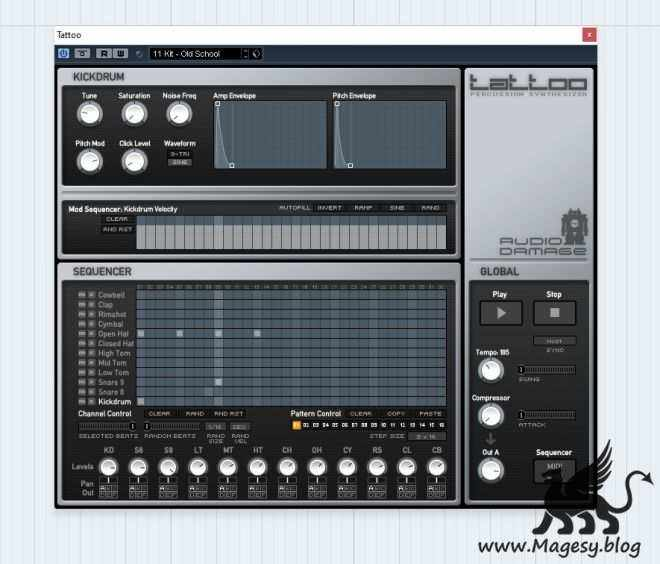
Task: Click Pattern Control PASTE
Action: click(x=430, y=414)
